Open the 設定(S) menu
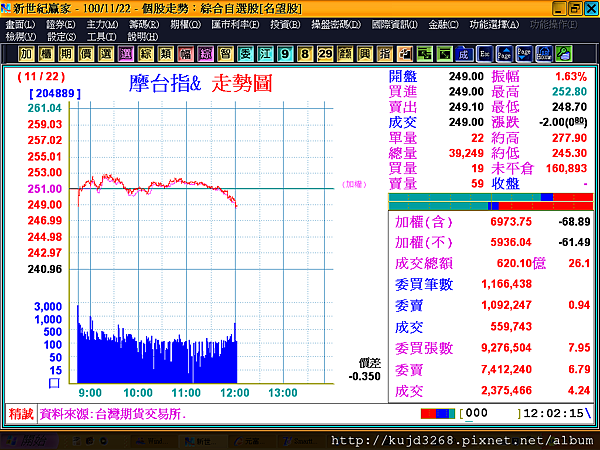This screenshot has width=600, height=450. (x=62, y=37)
